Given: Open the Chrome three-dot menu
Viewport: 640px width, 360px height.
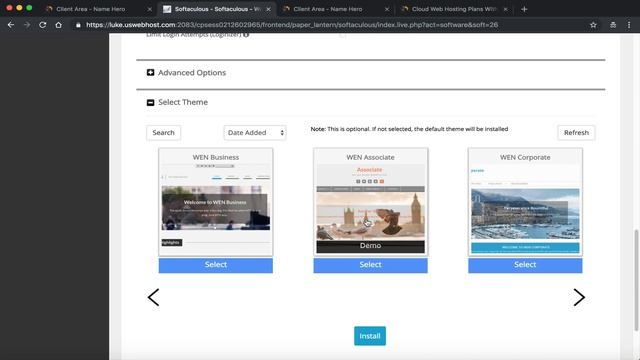Looking at the screenshot, I should click(629, 25).
